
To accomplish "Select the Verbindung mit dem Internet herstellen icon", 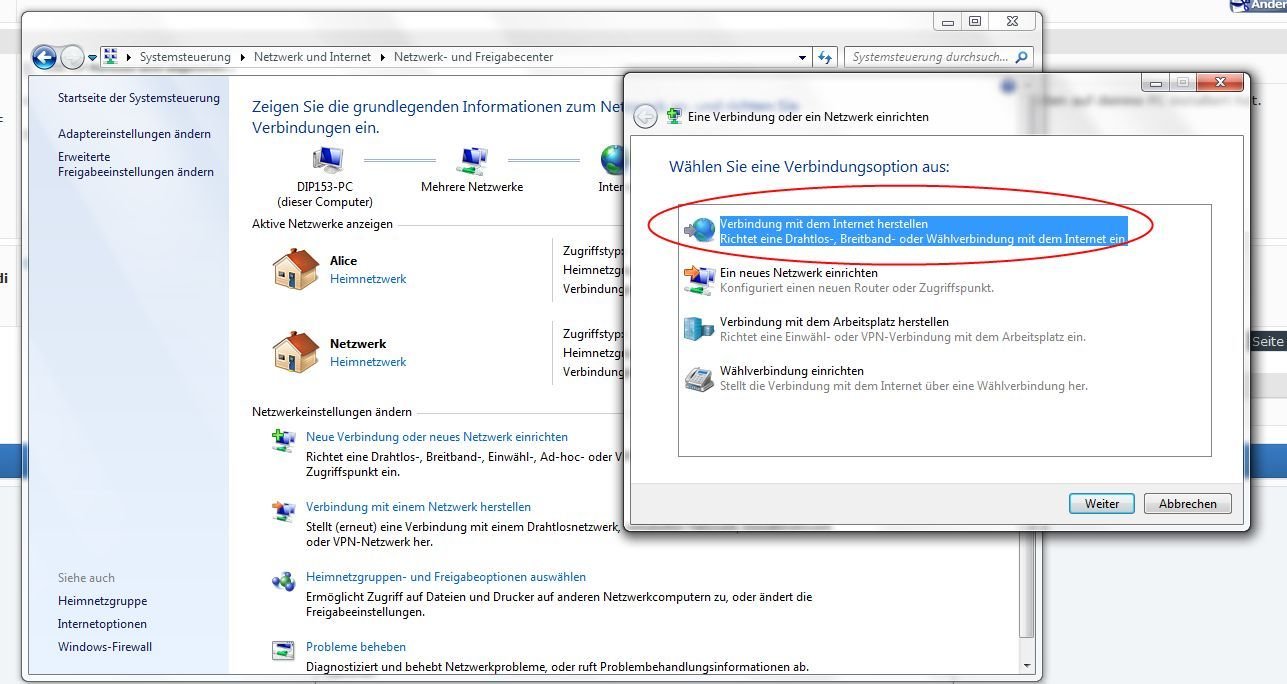I will 700,230.
